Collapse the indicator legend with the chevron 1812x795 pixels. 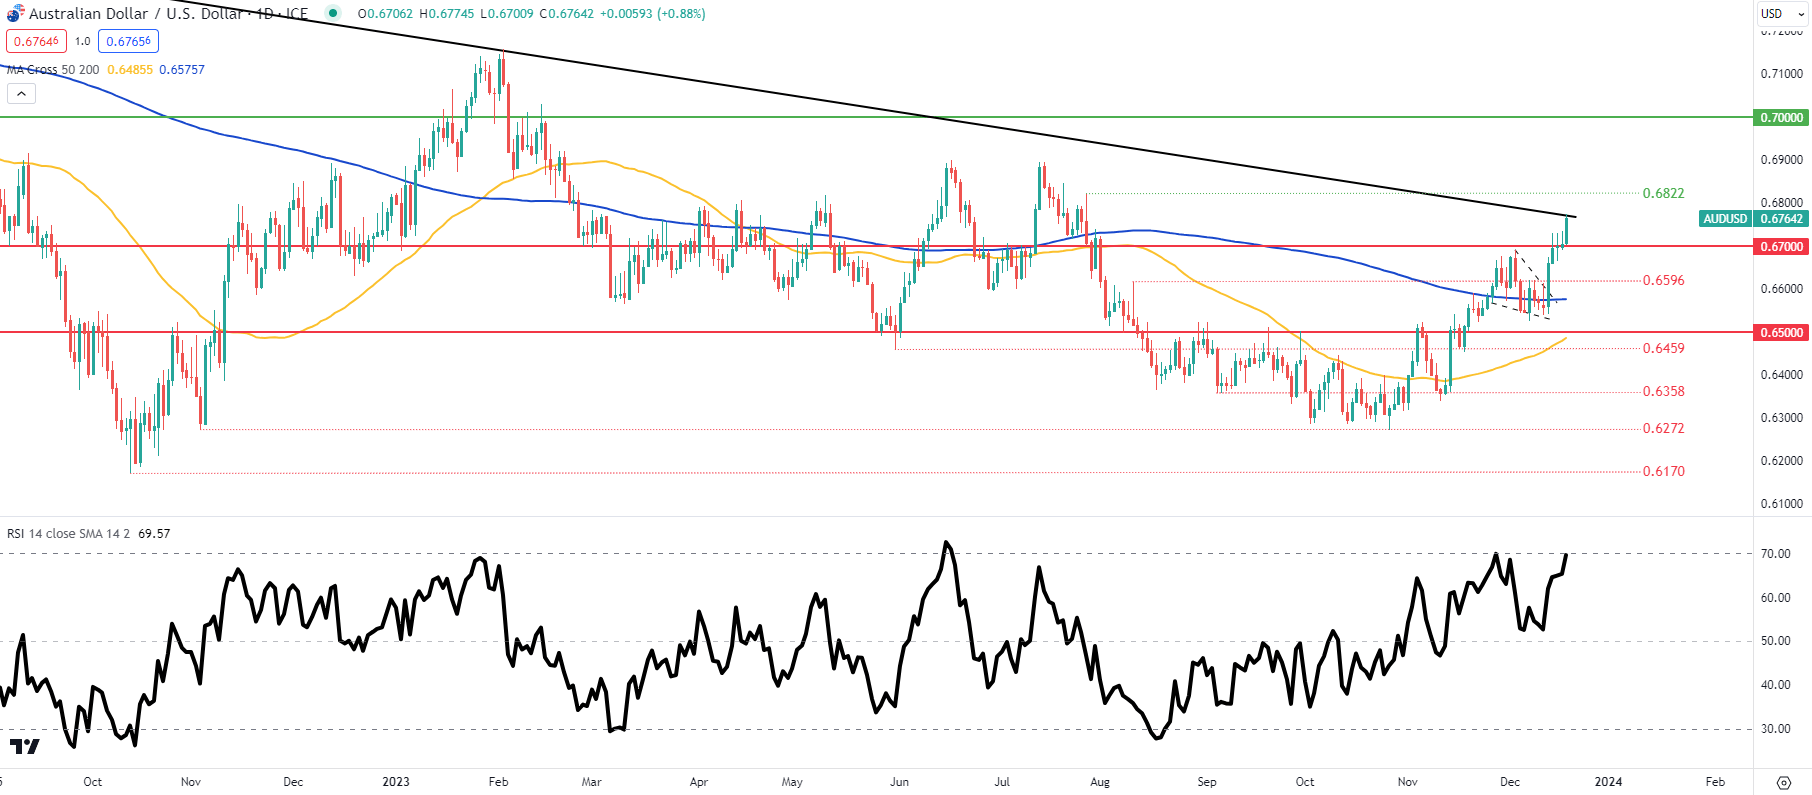(21, 94)
